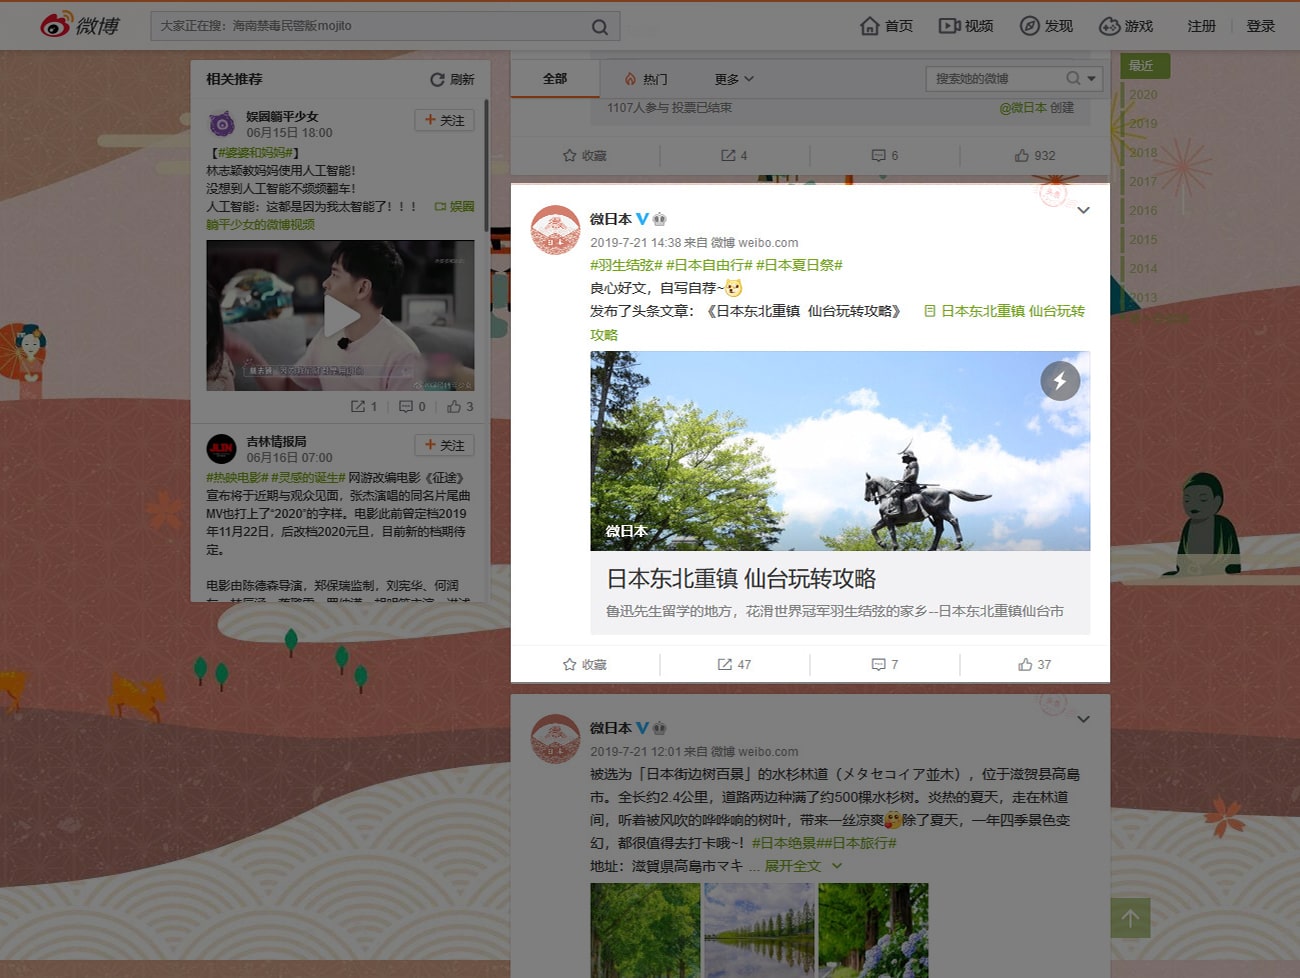Open the 视频 video section
1300x978 pixels.
[x=966, y=26]
